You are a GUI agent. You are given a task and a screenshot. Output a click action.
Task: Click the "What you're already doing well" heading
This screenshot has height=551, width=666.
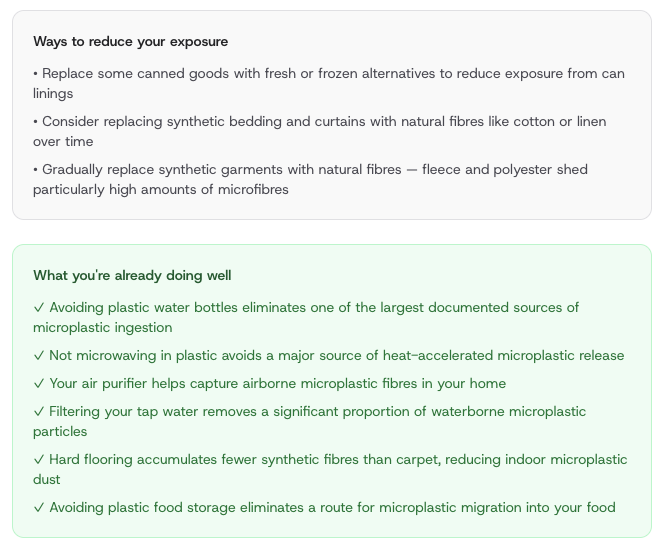point(132,275)
